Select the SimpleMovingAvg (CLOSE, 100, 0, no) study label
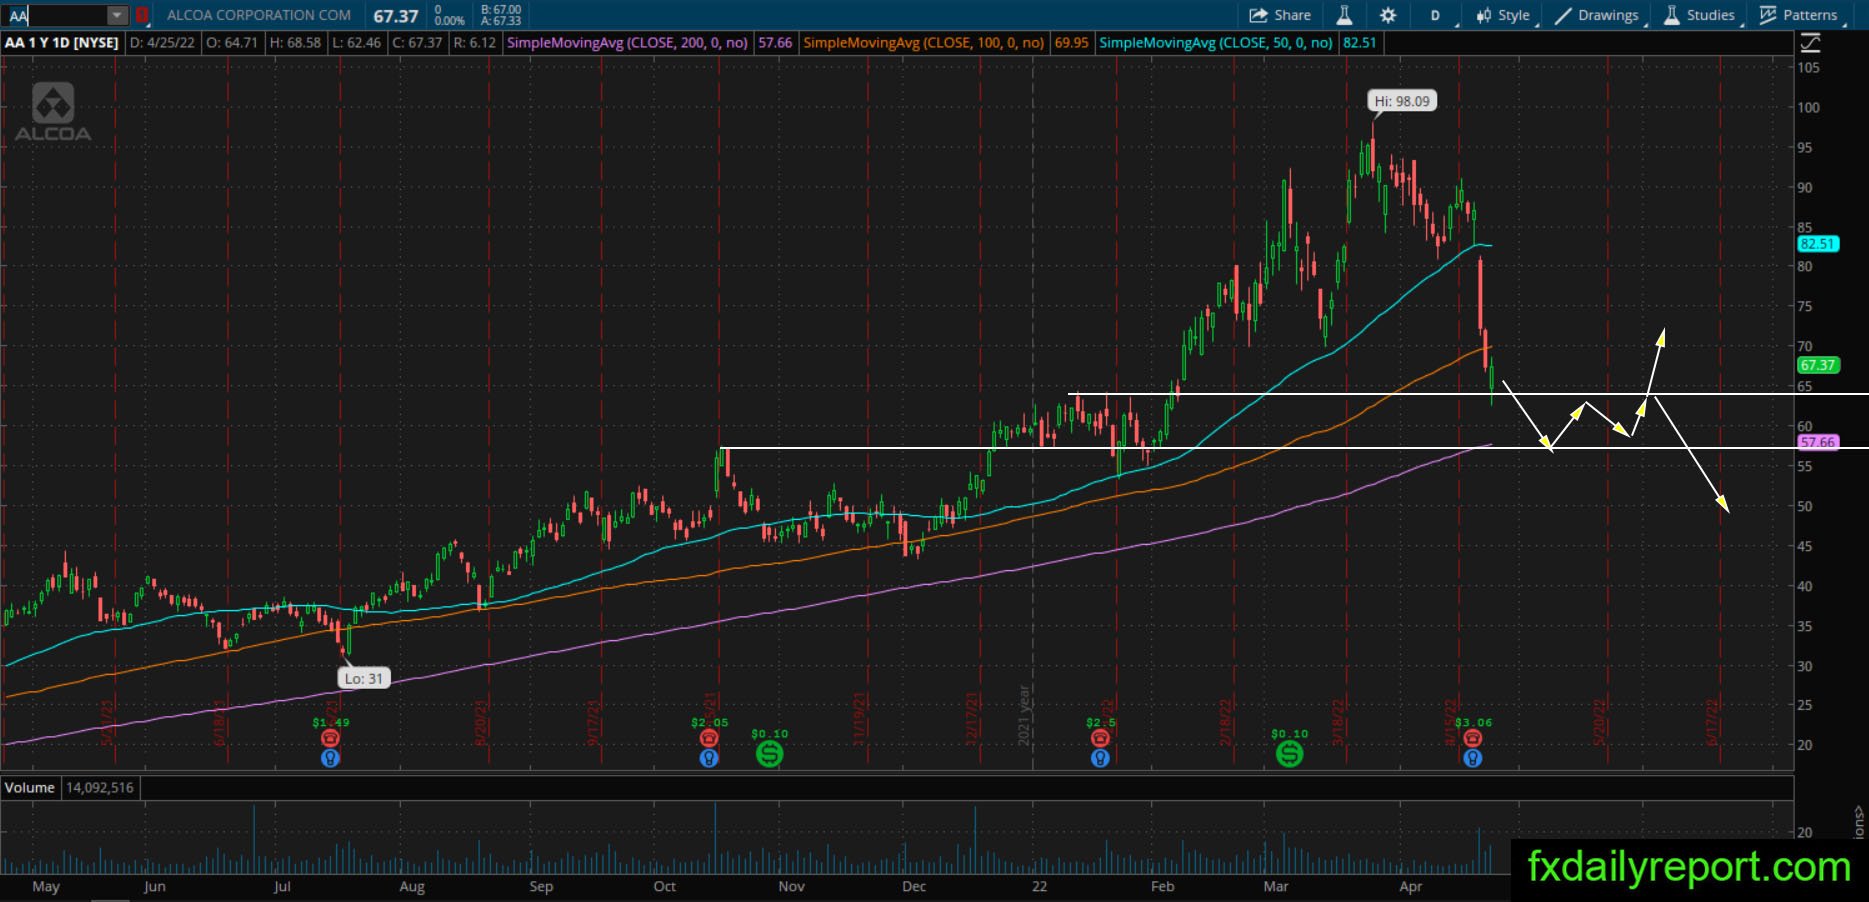Viewport: 1869px width, 902px height. pos(923,43)
